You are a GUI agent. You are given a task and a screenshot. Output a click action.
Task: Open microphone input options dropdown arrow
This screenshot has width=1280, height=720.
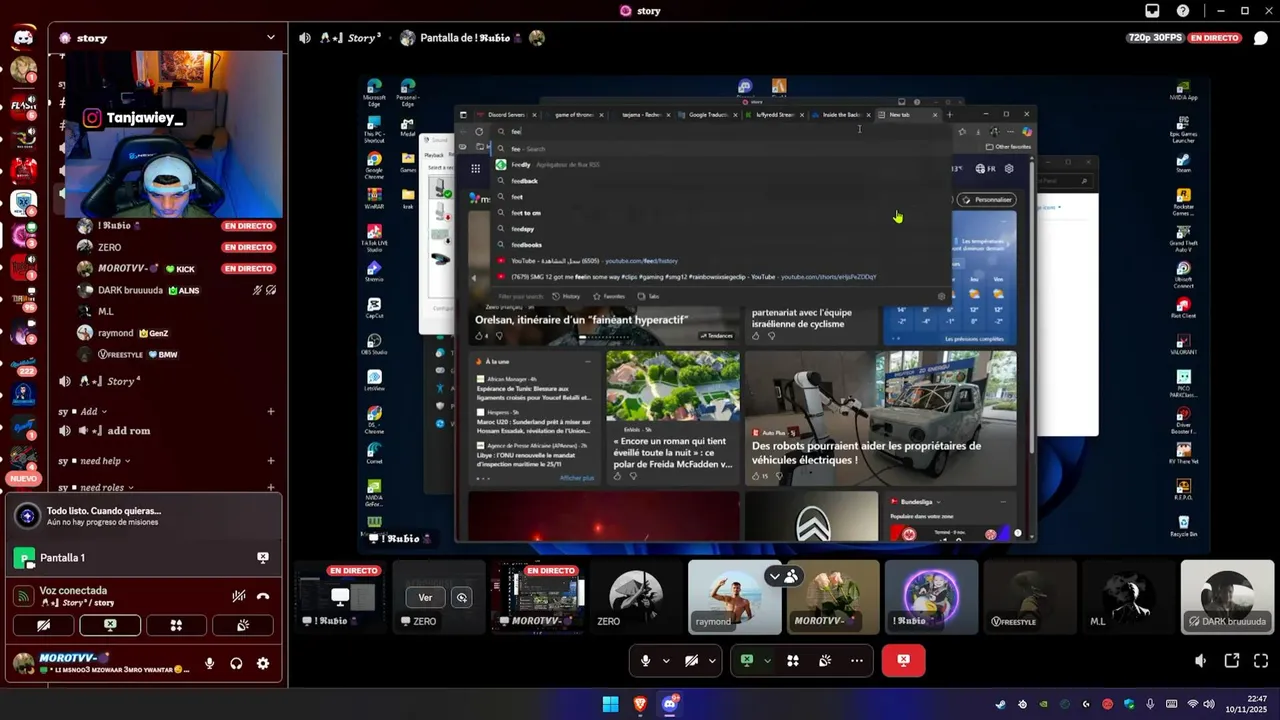666,661
